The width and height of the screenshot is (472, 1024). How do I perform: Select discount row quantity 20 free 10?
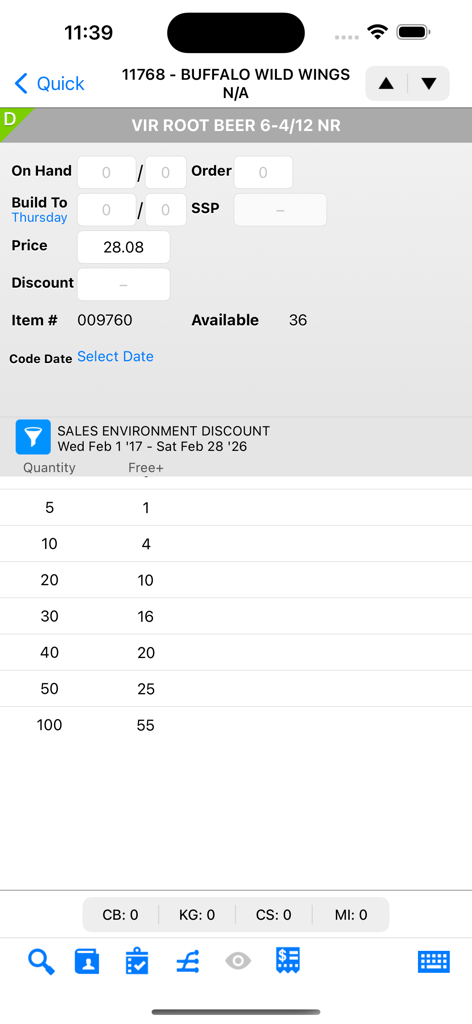(236, 580)
